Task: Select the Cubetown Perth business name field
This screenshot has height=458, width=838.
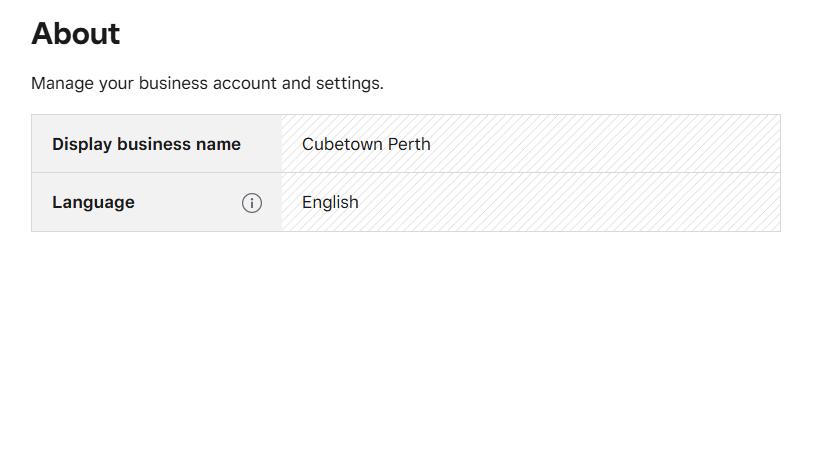Action: [x=530, y=144]
